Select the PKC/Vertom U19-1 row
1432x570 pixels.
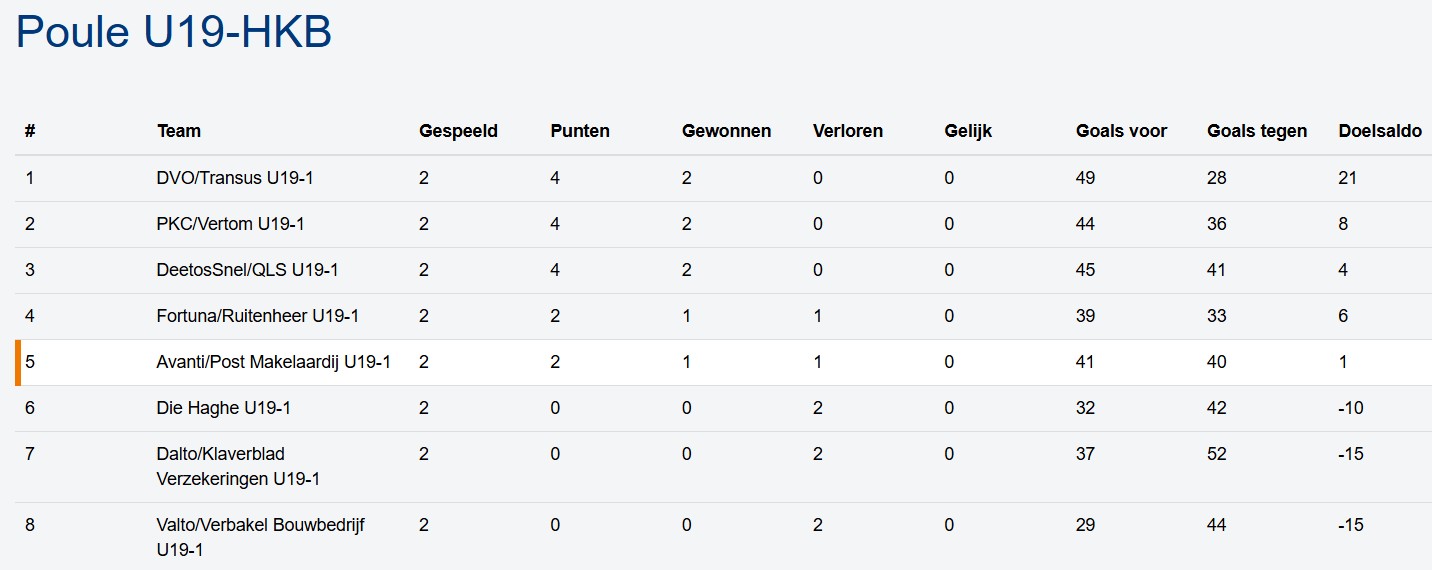230,224
